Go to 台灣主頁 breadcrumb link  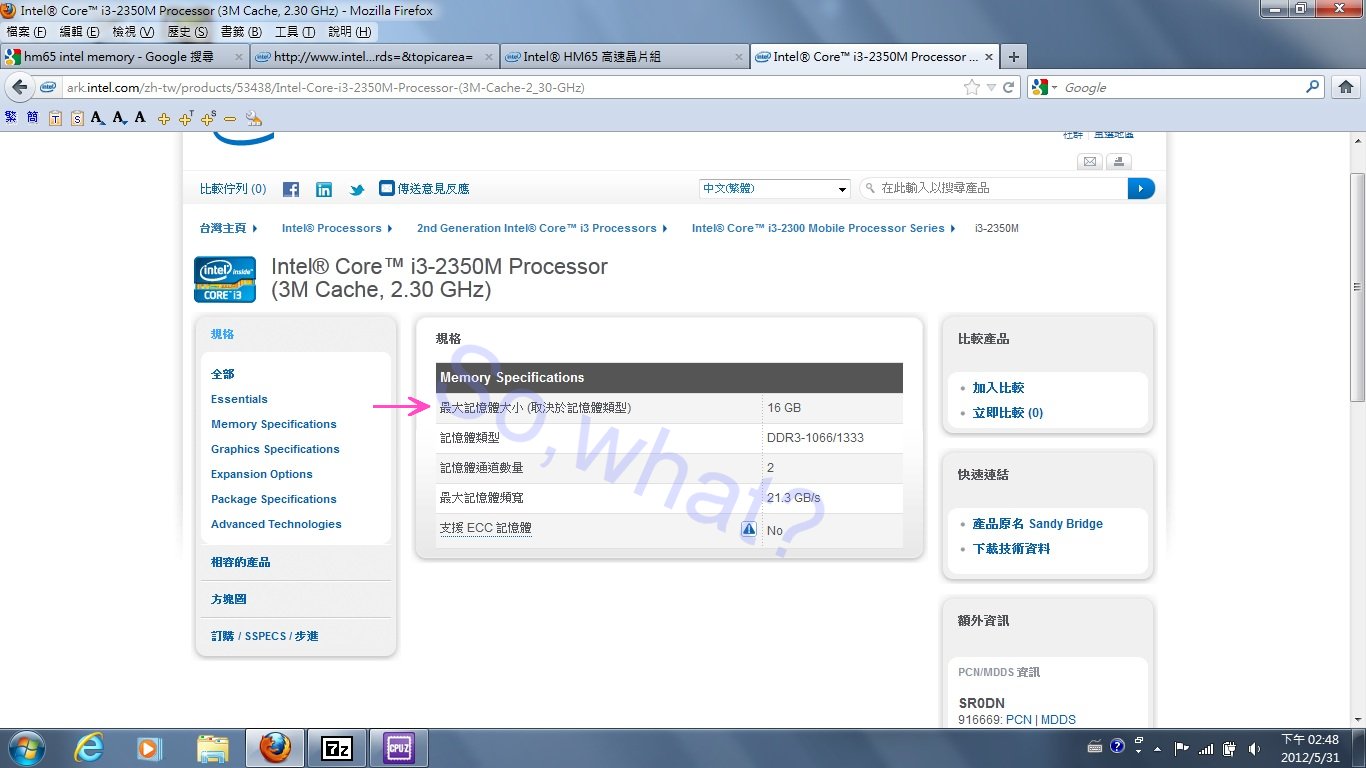coord(223,228)
